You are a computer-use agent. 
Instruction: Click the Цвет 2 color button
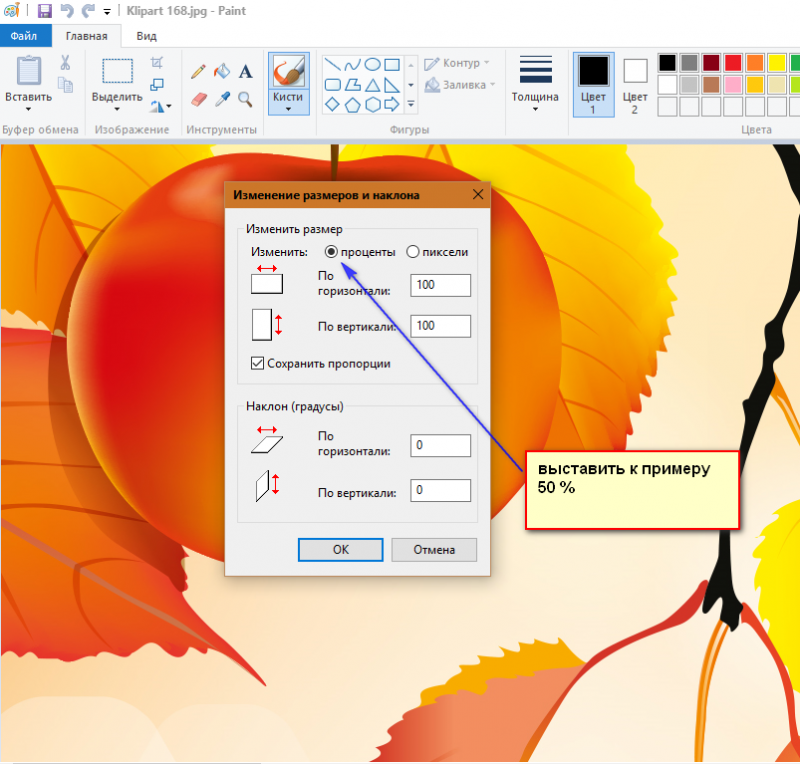click(x=635, y=85)
